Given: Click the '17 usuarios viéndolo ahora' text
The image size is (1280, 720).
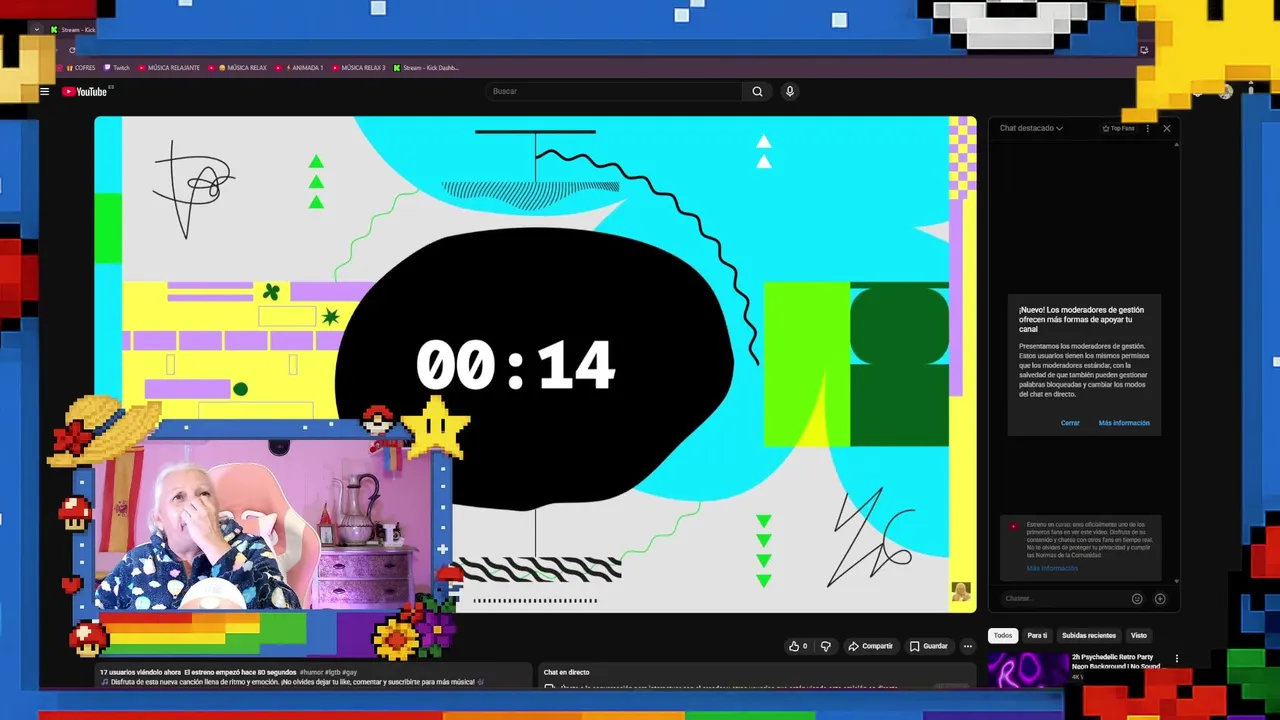Looking at the screenshot, I should (x=140, y=672).
